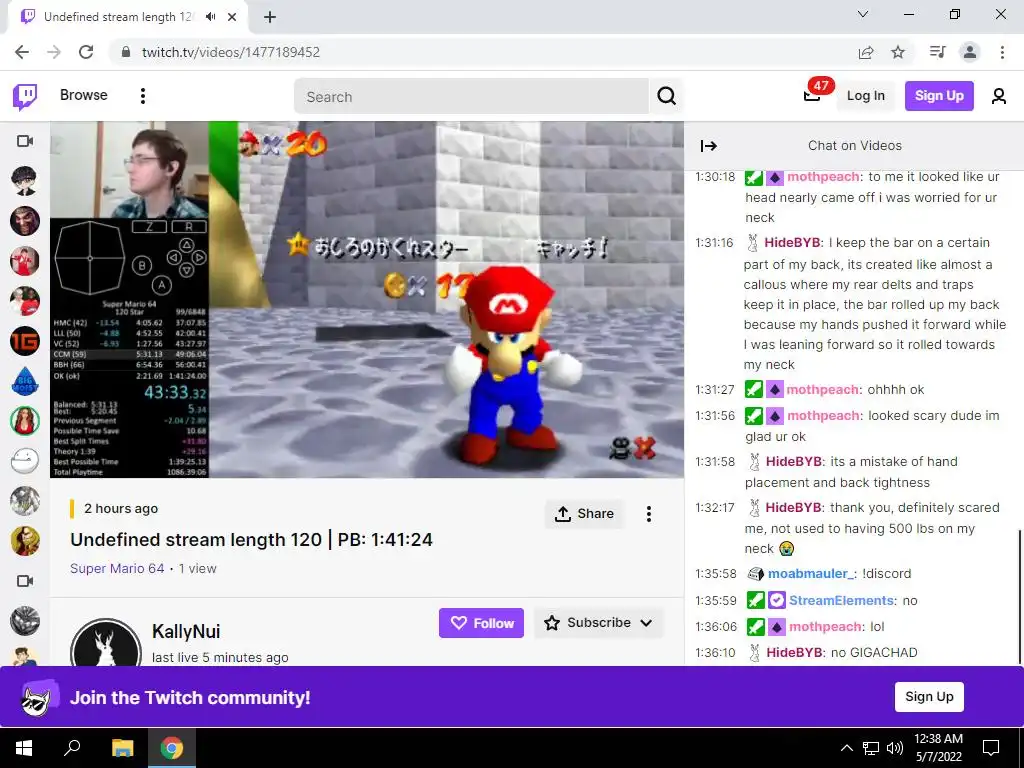Click the lower camera icon in the sidebar
This screenshot has width=1024, height=768.
25,581
